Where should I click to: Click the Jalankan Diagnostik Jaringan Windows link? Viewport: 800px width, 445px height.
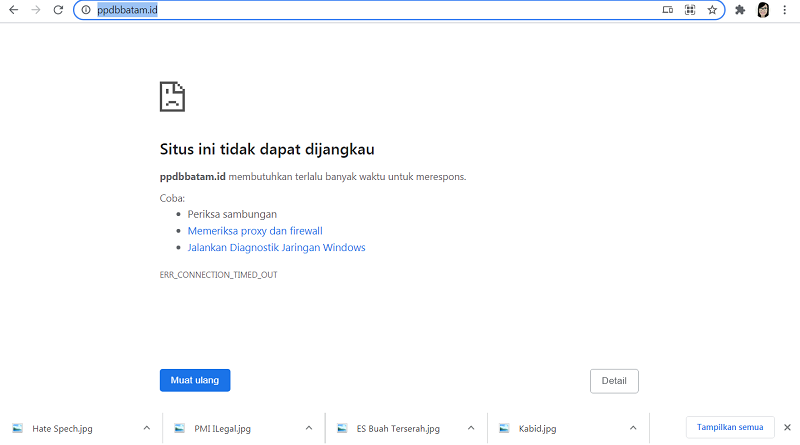tap(276, 248)
